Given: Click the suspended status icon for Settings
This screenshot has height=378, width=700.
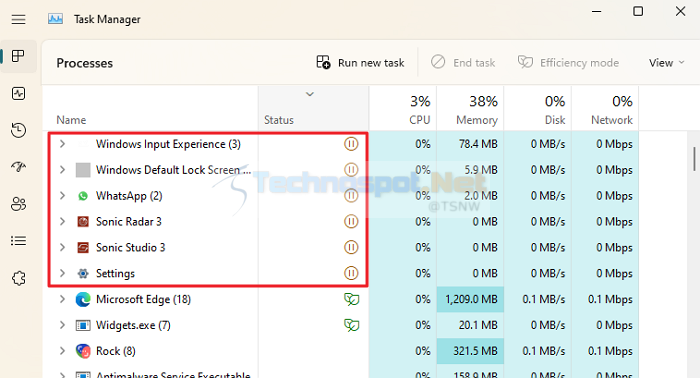Looking at the screenshot, I should (351, 273).
